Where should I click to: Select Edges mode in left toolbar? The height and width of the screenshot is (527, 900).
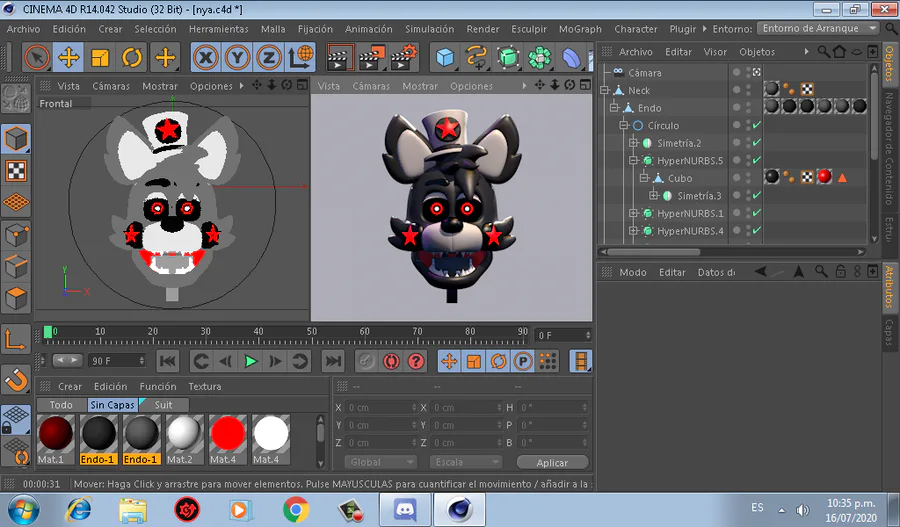pyautogui.click(x=16, y=267)
